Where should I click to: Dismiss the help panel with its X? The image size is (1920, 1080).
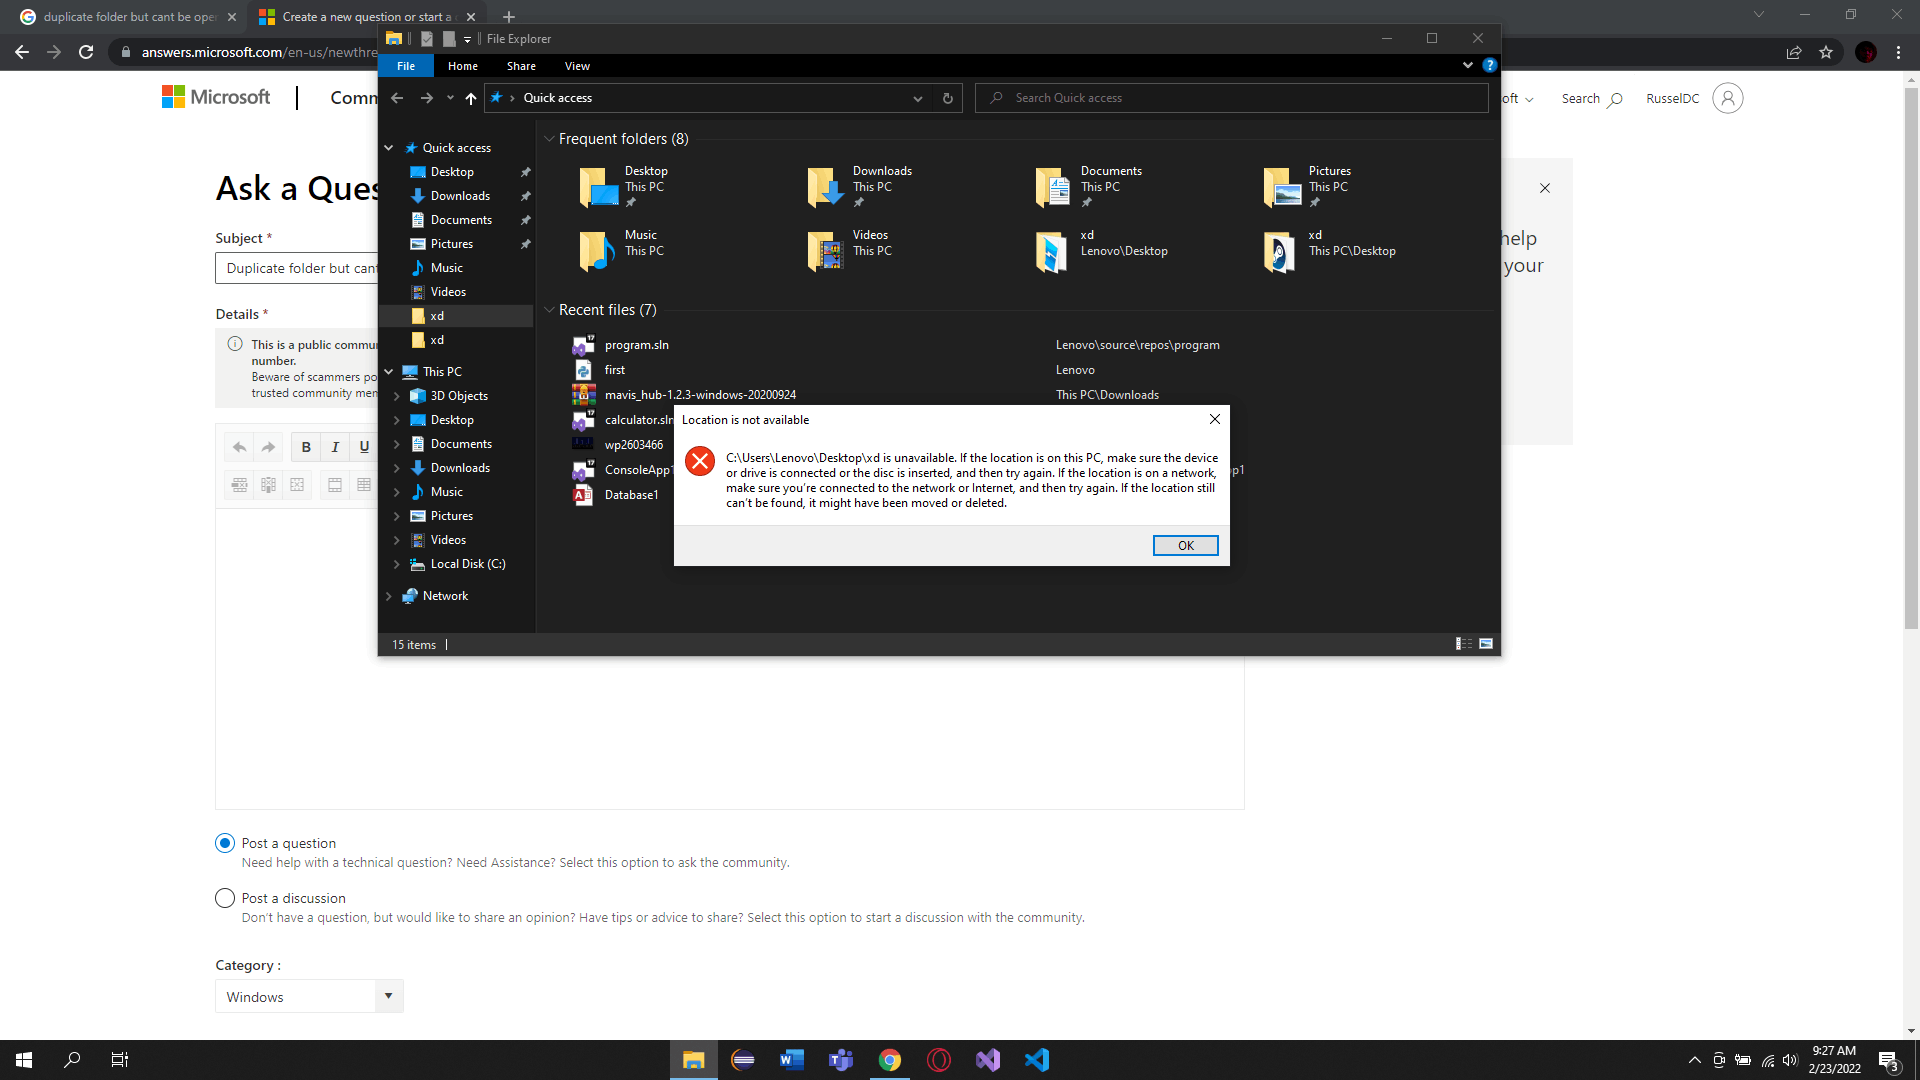[x=1545, y=188]
